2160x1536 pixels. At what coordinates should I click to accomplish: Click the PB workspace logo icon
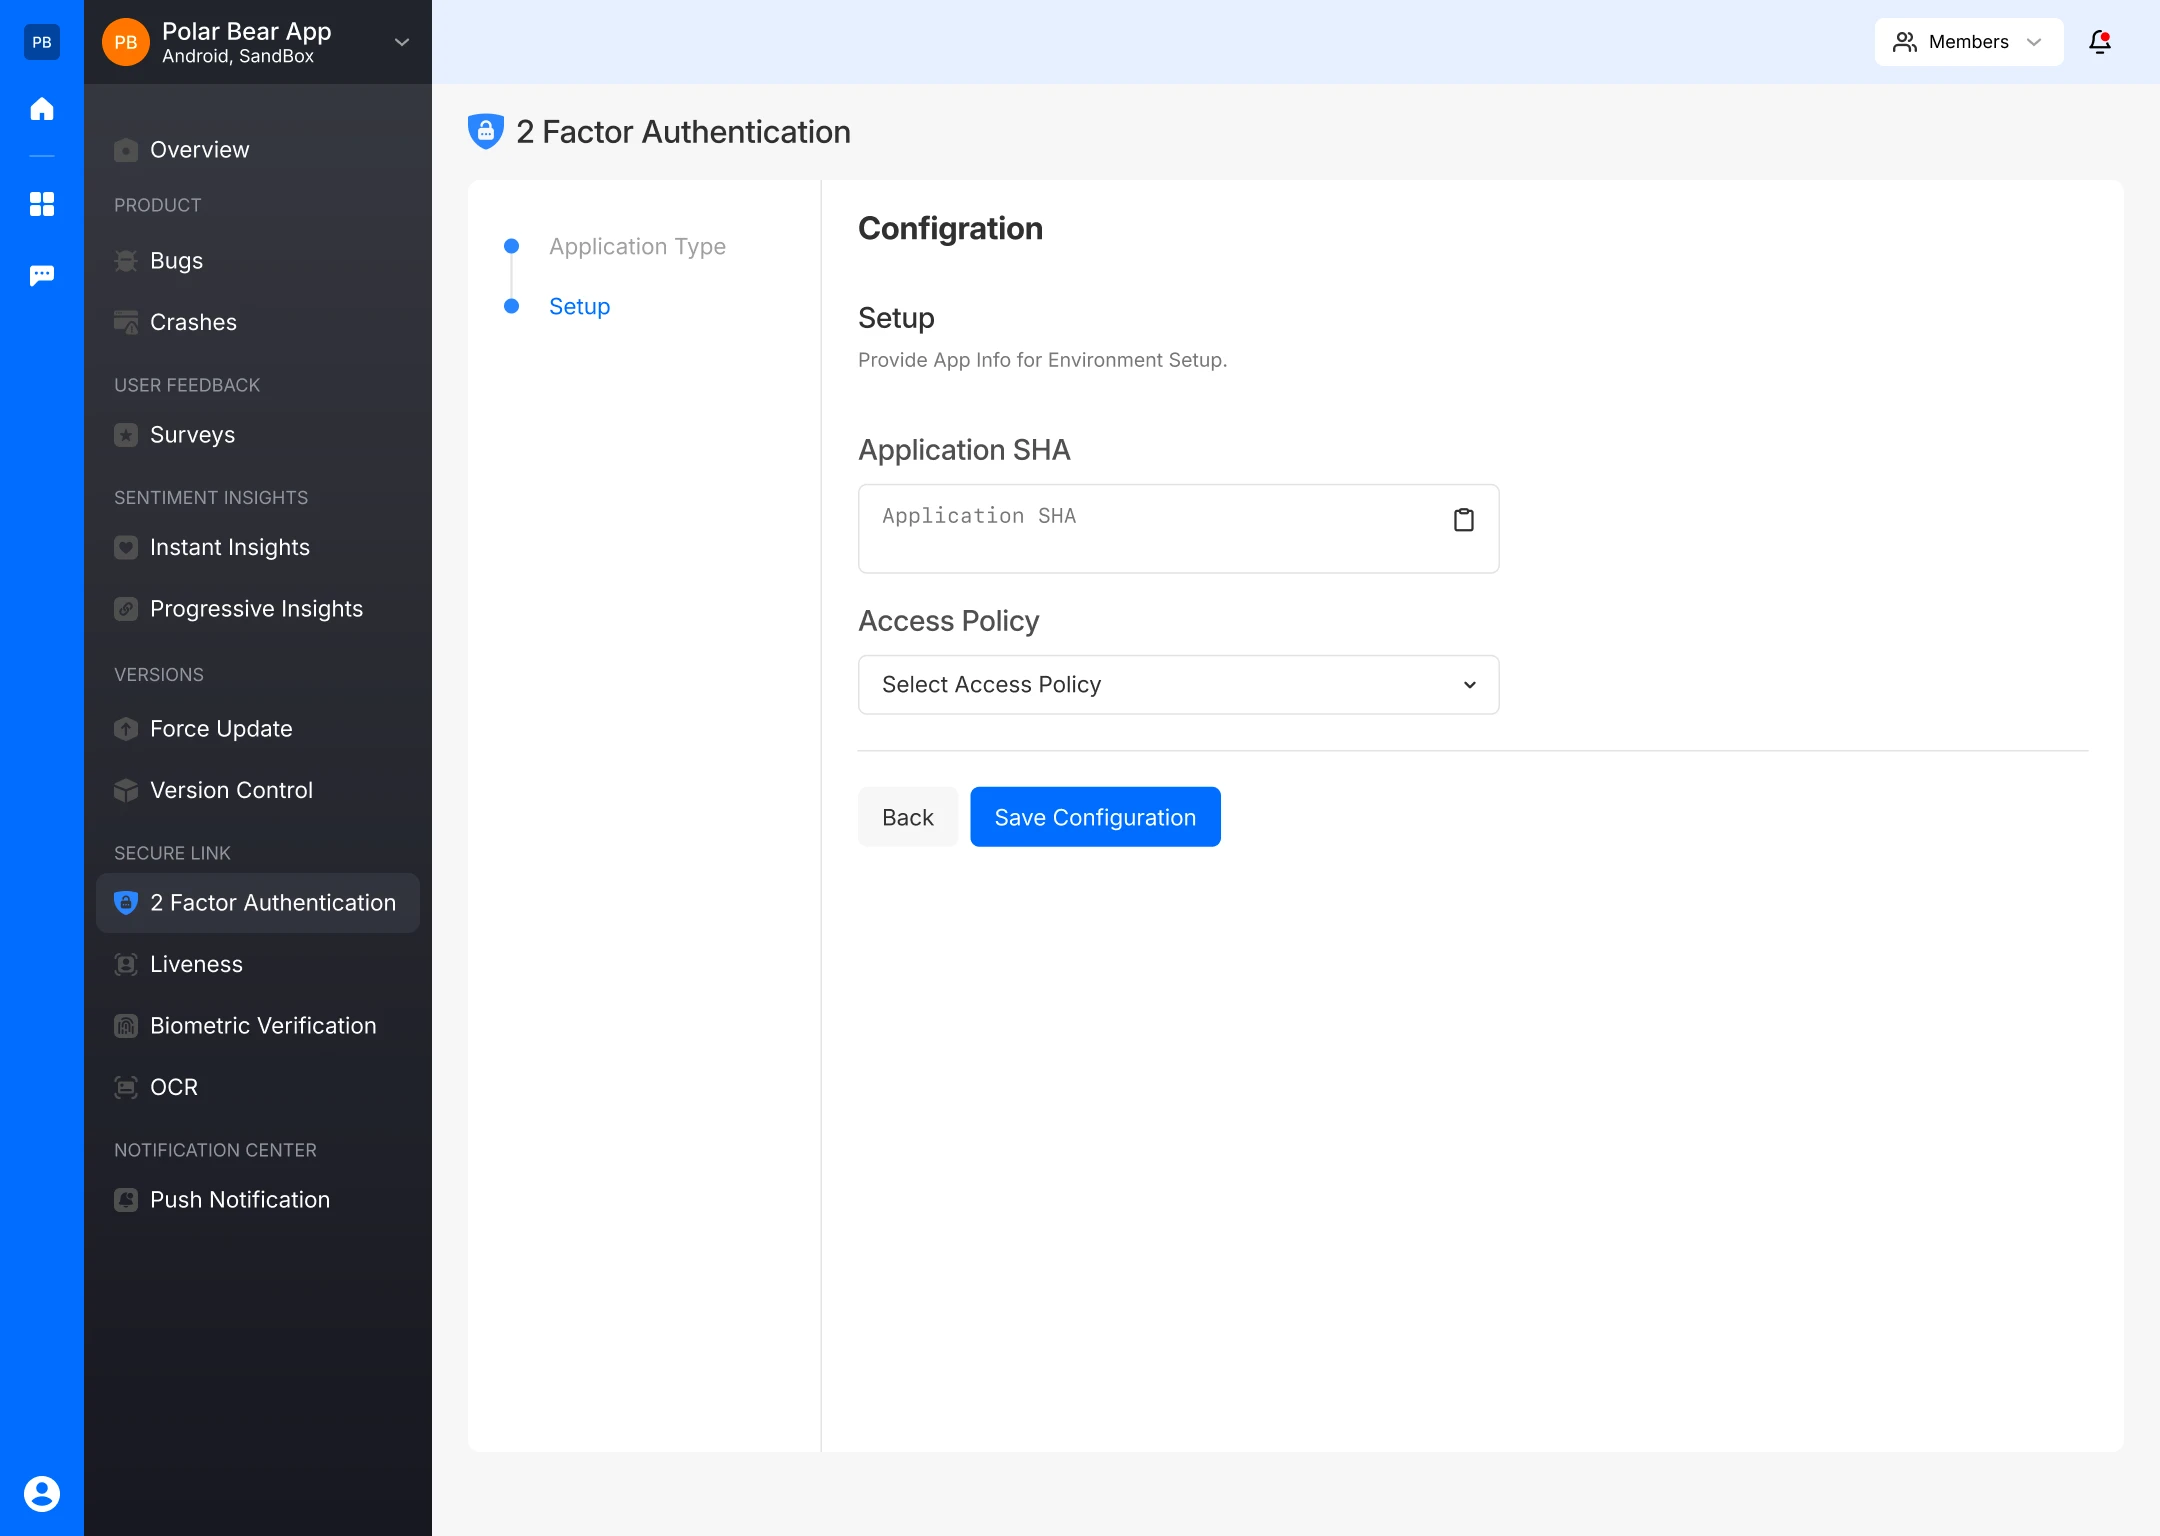click(x=42, y=42)
